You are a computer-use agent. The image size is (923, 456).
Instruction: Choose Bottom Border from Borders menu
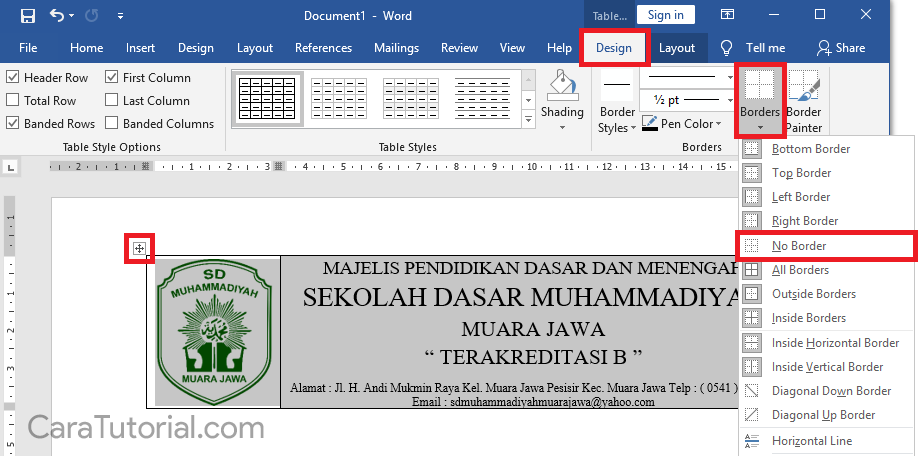[824, 149]
